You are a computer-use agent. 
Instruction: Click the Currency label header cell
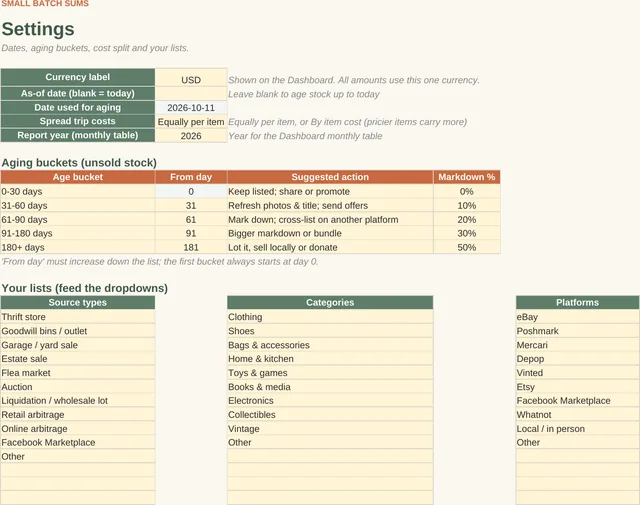[78, 78]
